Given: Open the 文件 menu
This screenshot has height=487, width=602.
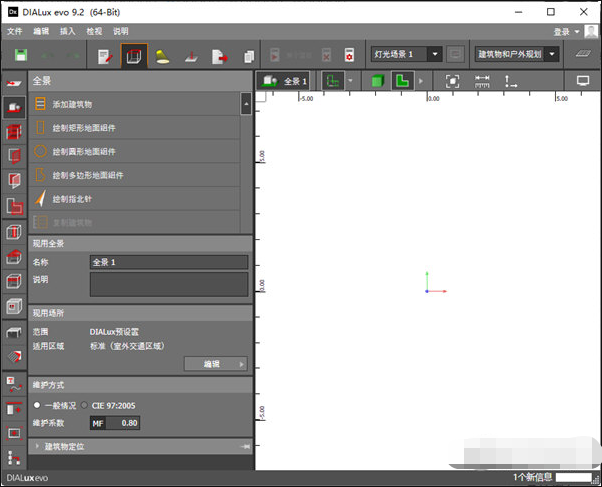Looking at the screenshot, I should (x=15, y=31).
